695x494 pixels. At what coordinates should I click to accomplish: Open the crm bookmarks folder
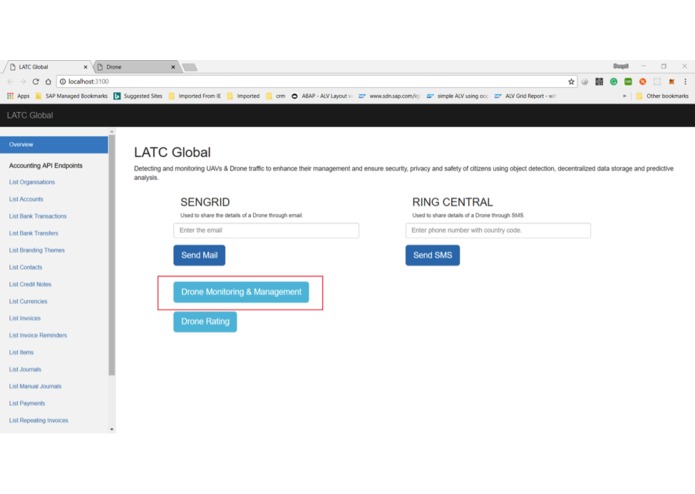pos(275,96)
